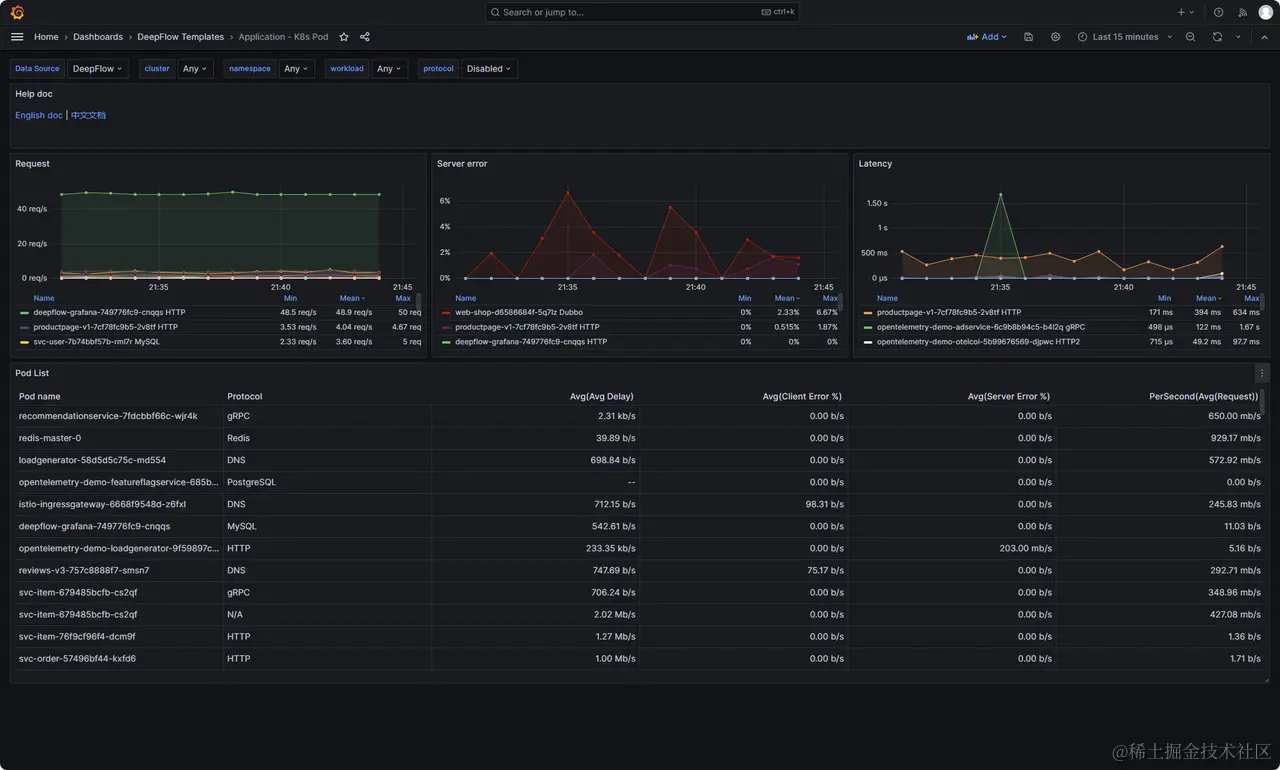Click the Server error panel title

[462, 163]
